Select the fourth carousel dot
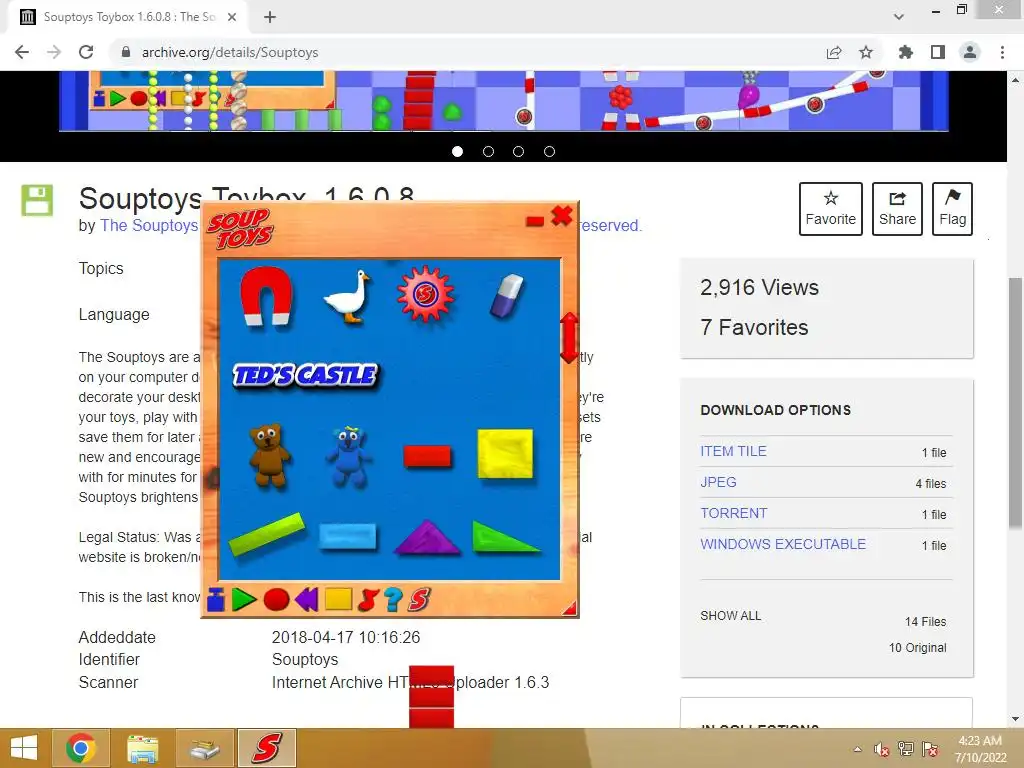This screenshot has width=1024, height=768. (549, 152)
